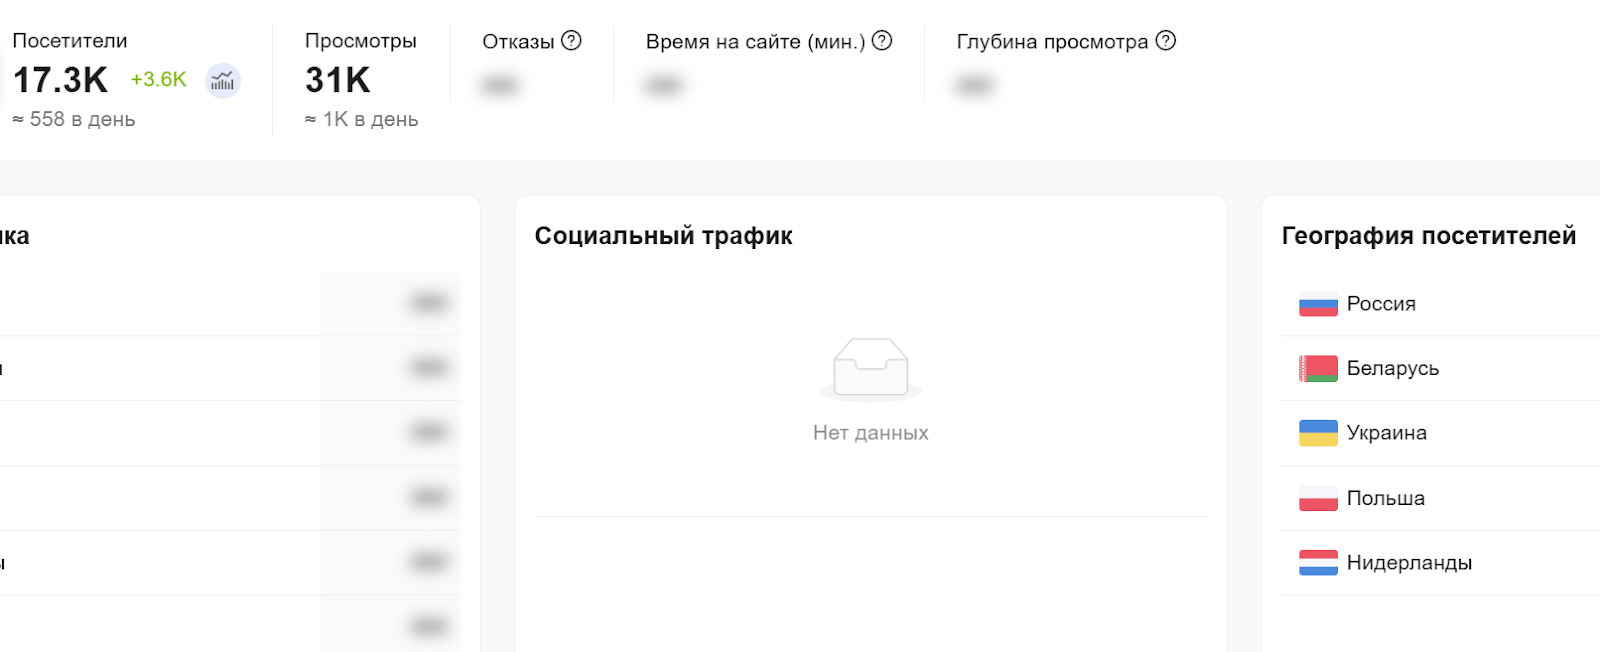Open the visitors trend chart icon
1600x652 pixels.
coord(223,80)
